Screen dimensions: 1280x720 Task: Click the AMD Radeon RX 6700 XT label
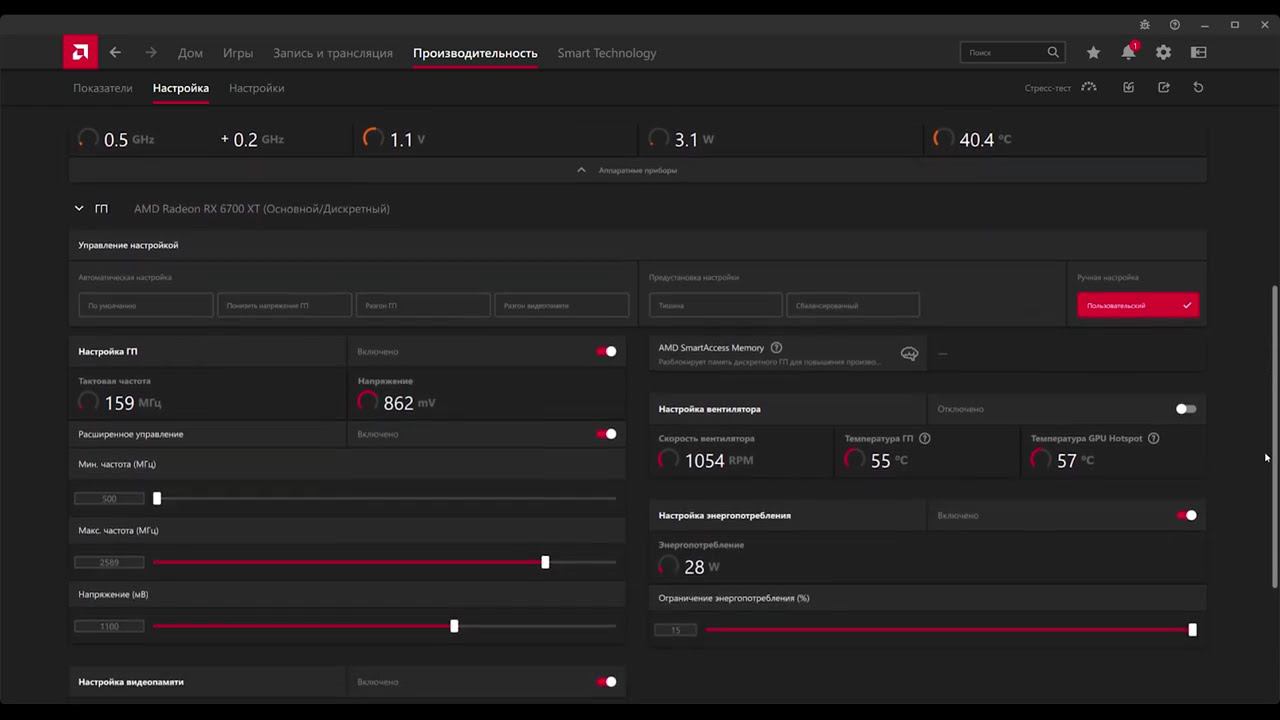point(262,208)
